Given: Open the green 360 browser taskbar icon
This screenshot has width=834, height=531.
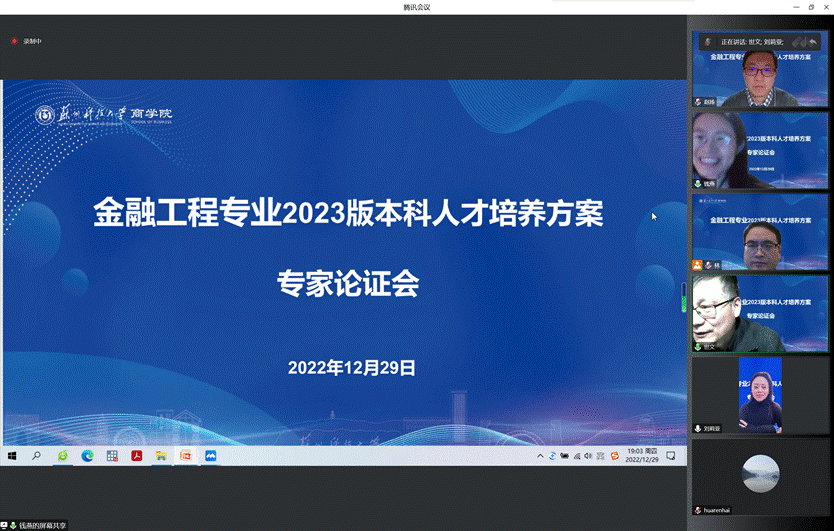Looking at the screenshot, I should pos(62,456).
